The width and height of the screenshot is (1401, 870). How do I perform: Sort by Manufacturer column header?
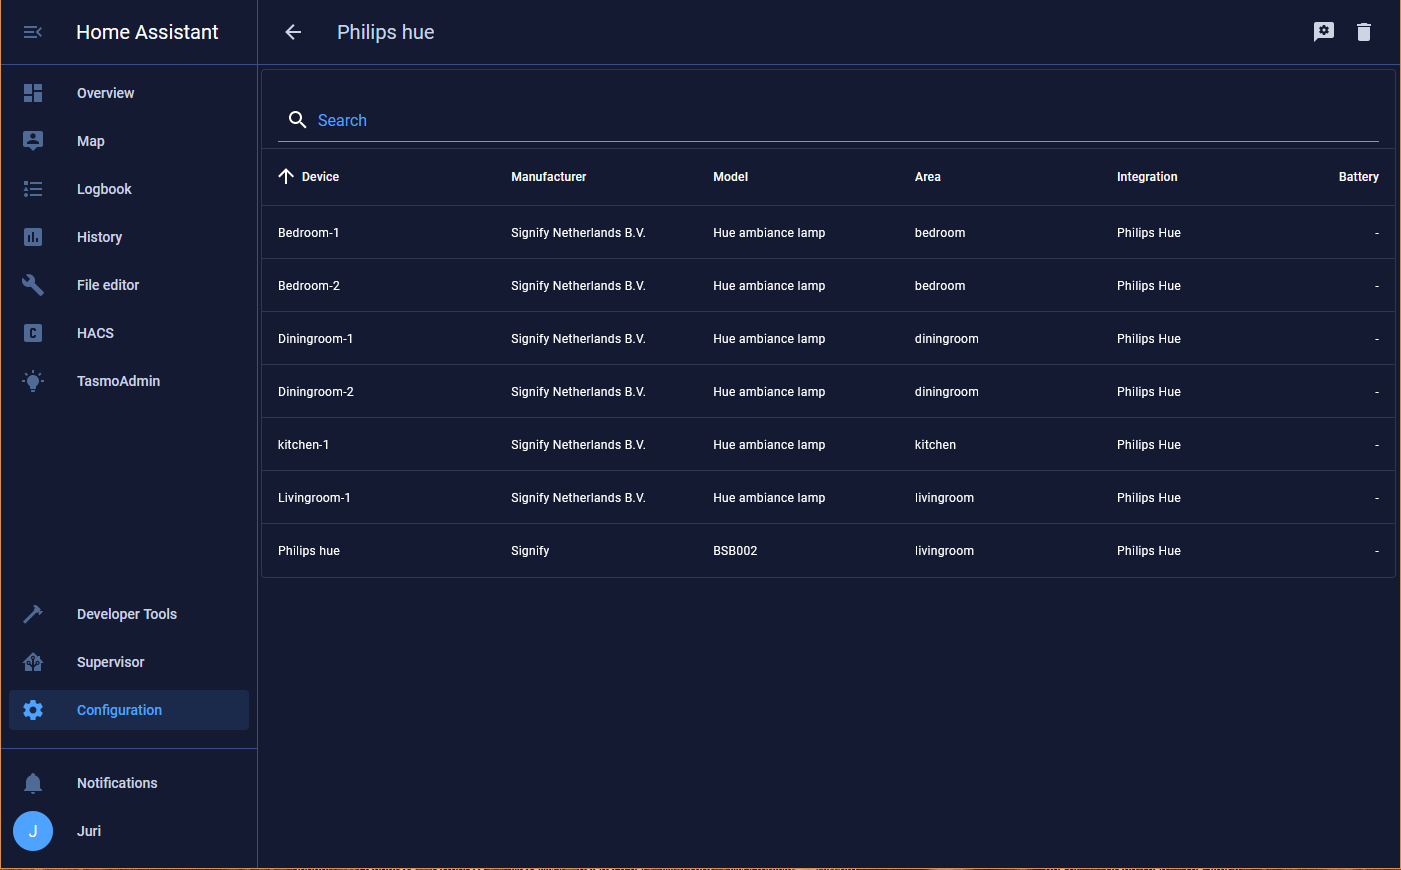coord(548,176)
